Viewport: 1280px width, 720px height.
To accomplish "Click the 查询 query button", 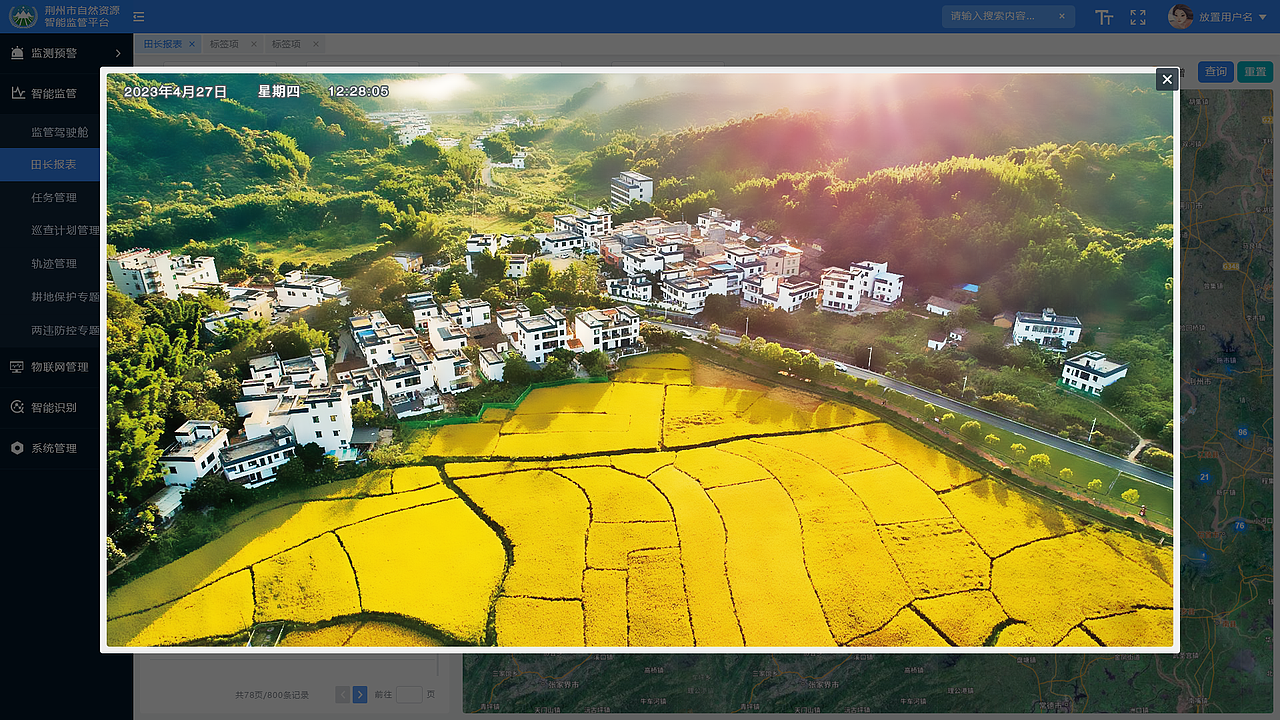I will pyautogui.click(x=1216, y=72).
